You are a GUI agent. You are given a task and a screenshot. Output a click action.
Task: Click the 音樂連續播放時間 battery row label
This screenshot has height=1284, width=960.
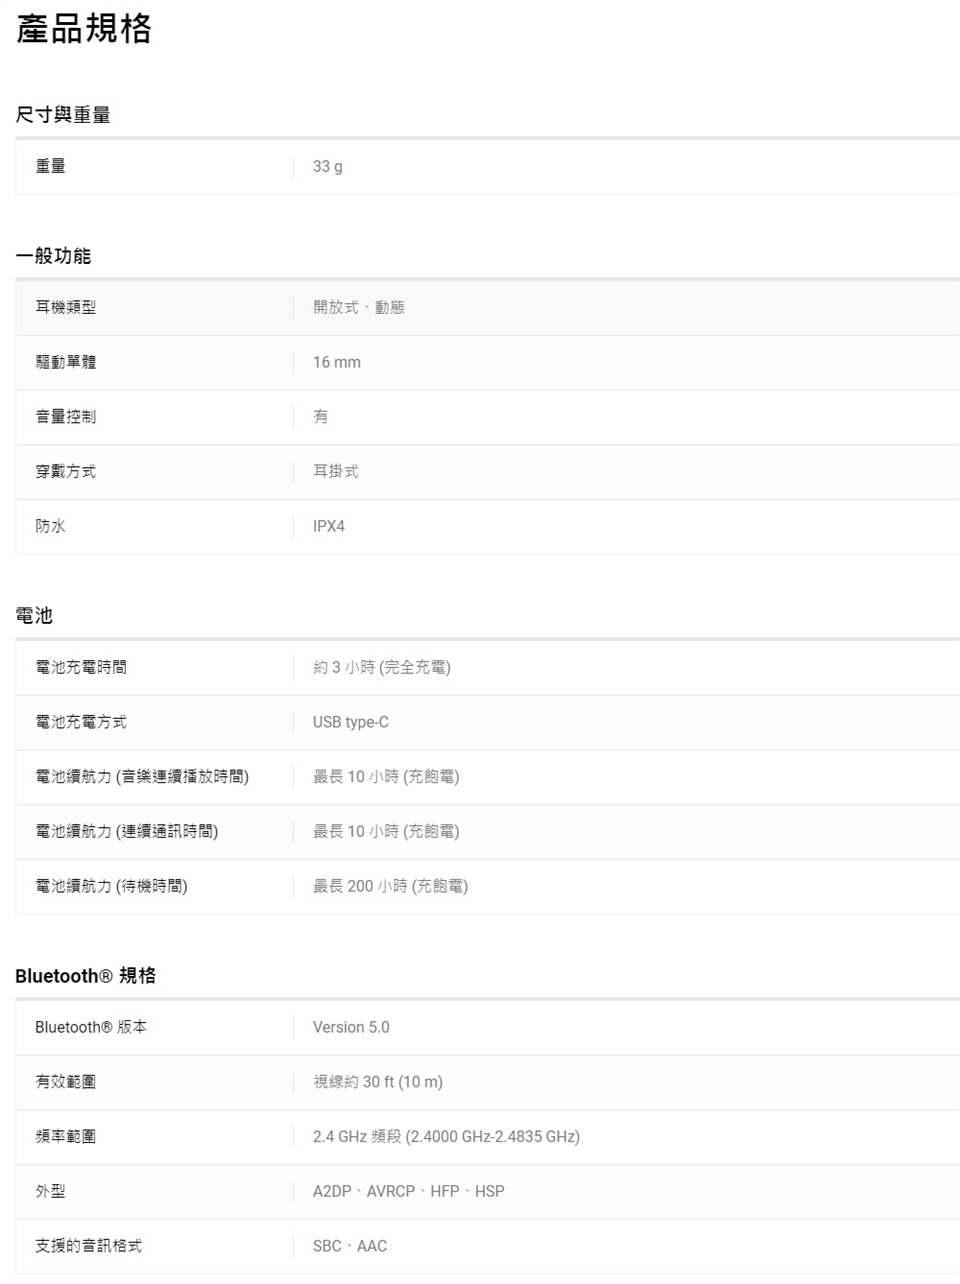coord(142,777)
